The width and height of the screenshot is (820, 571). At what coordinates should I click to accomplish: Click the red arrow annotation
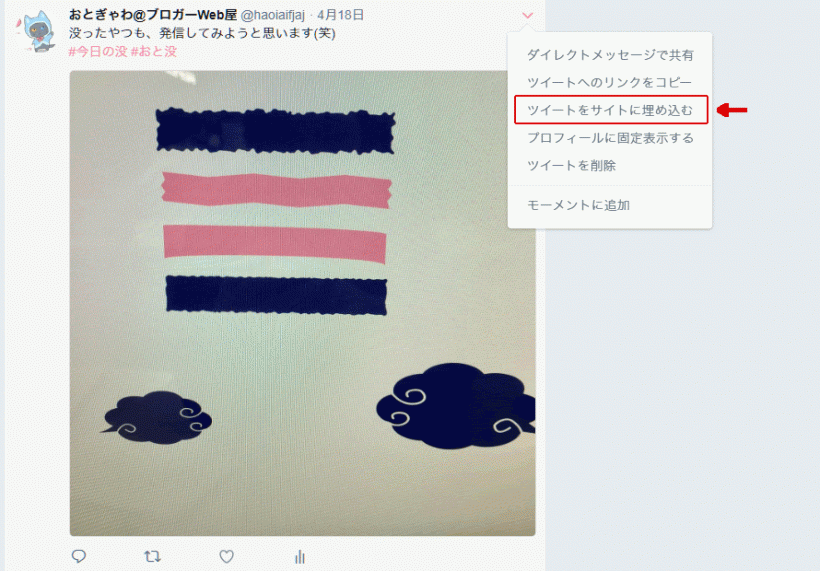732,110
